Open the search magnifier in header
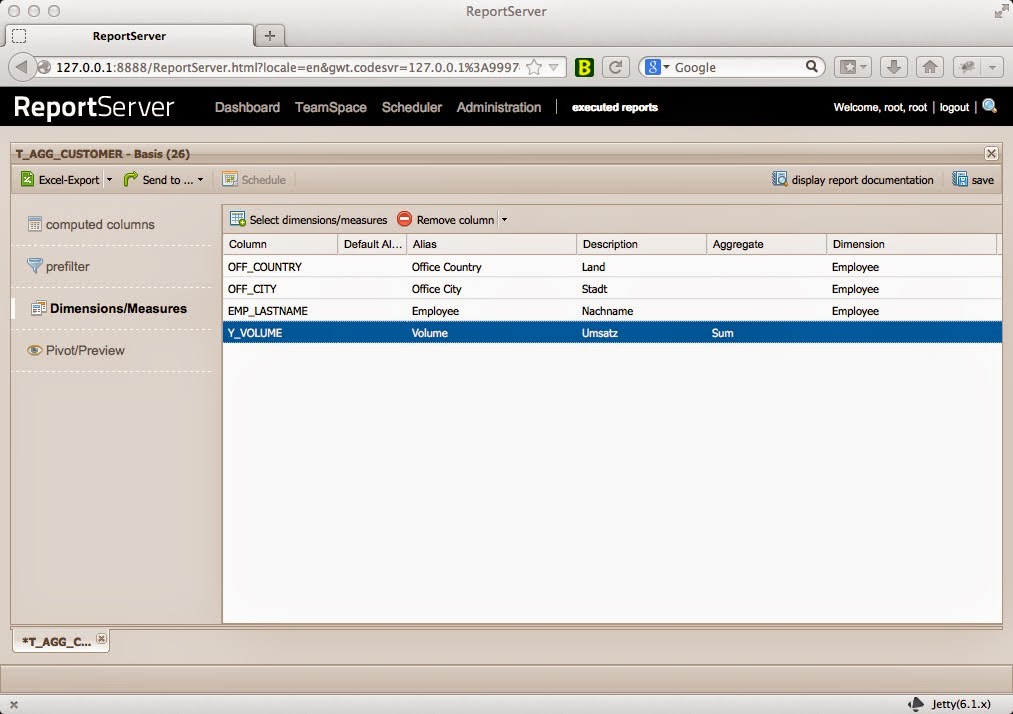 click(x=990, y=106)
